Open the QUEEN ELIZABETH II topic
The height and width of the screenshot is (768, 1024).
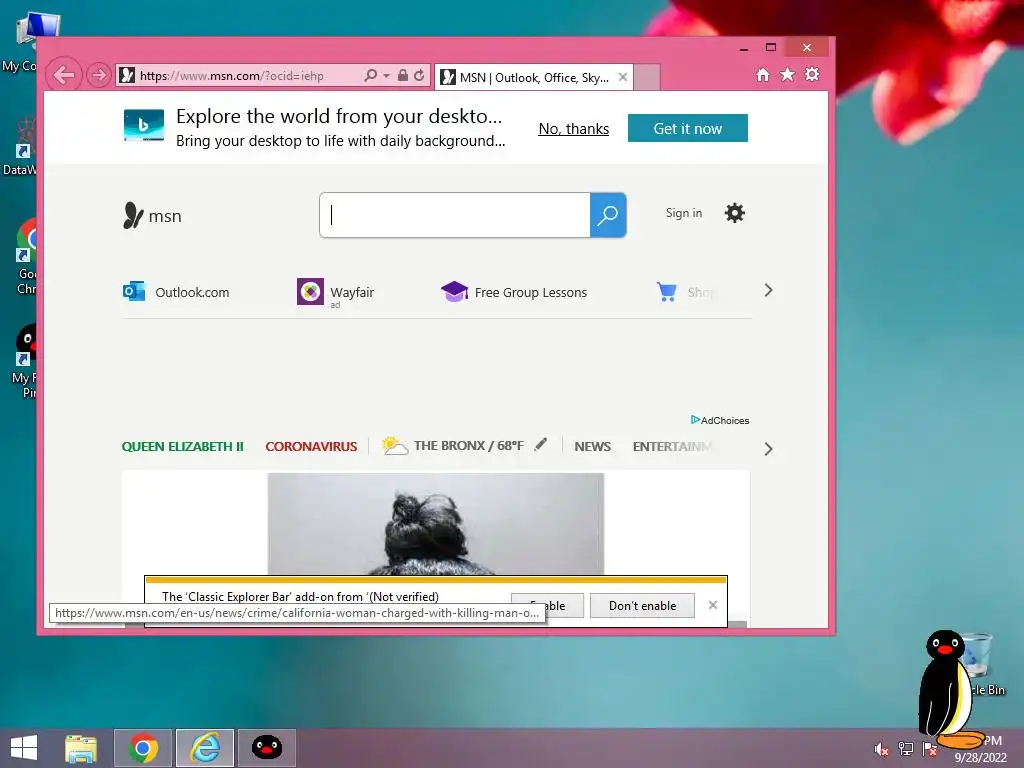[x=182, y=447]
